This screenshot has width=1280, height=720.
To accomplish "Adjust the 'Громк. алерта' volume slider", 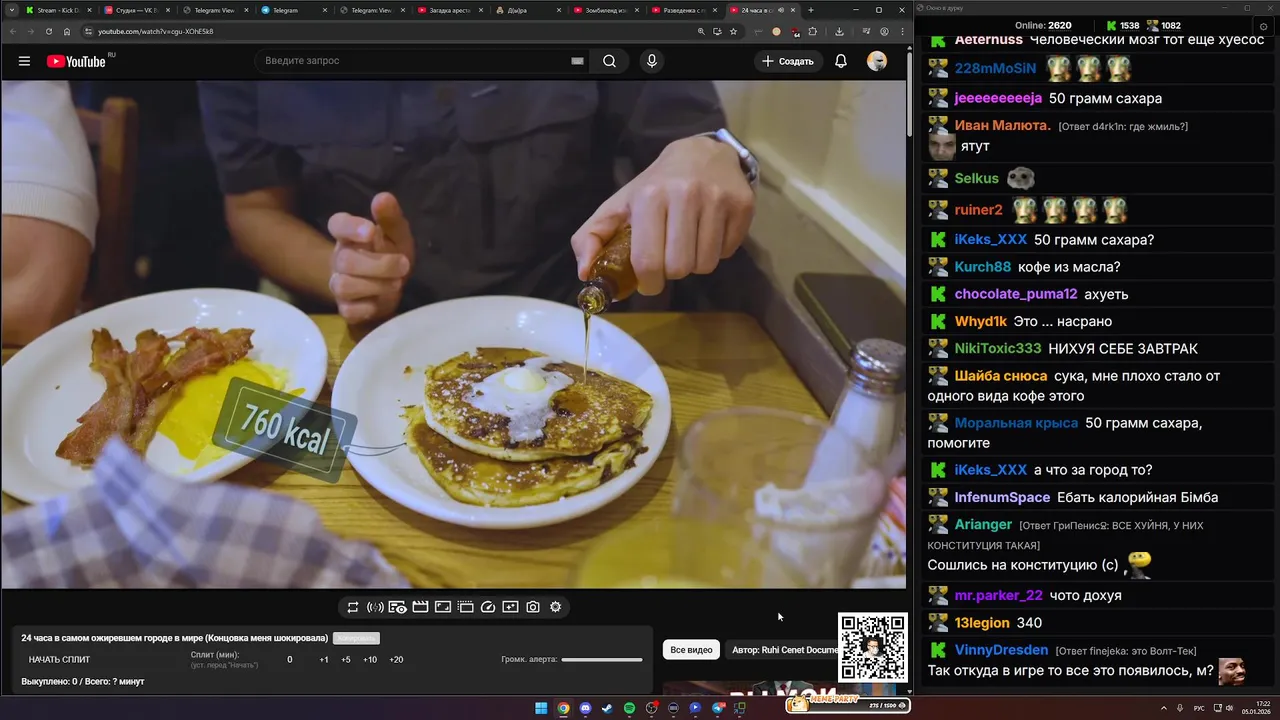I will tap(602, 660).
